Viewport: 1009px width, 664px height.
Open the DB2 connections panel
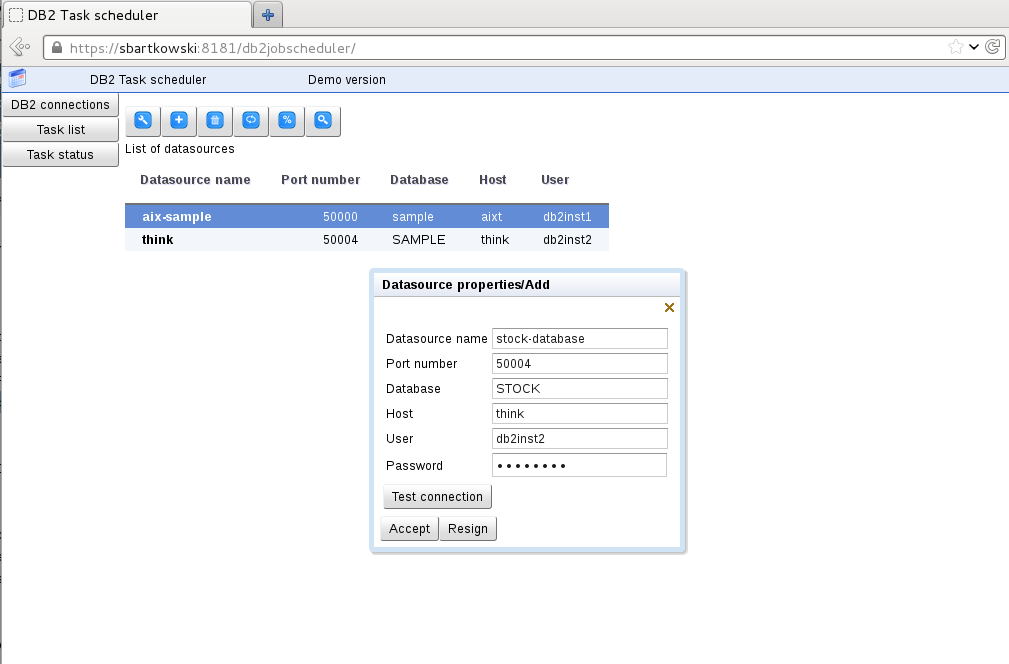tap(60, 104)
